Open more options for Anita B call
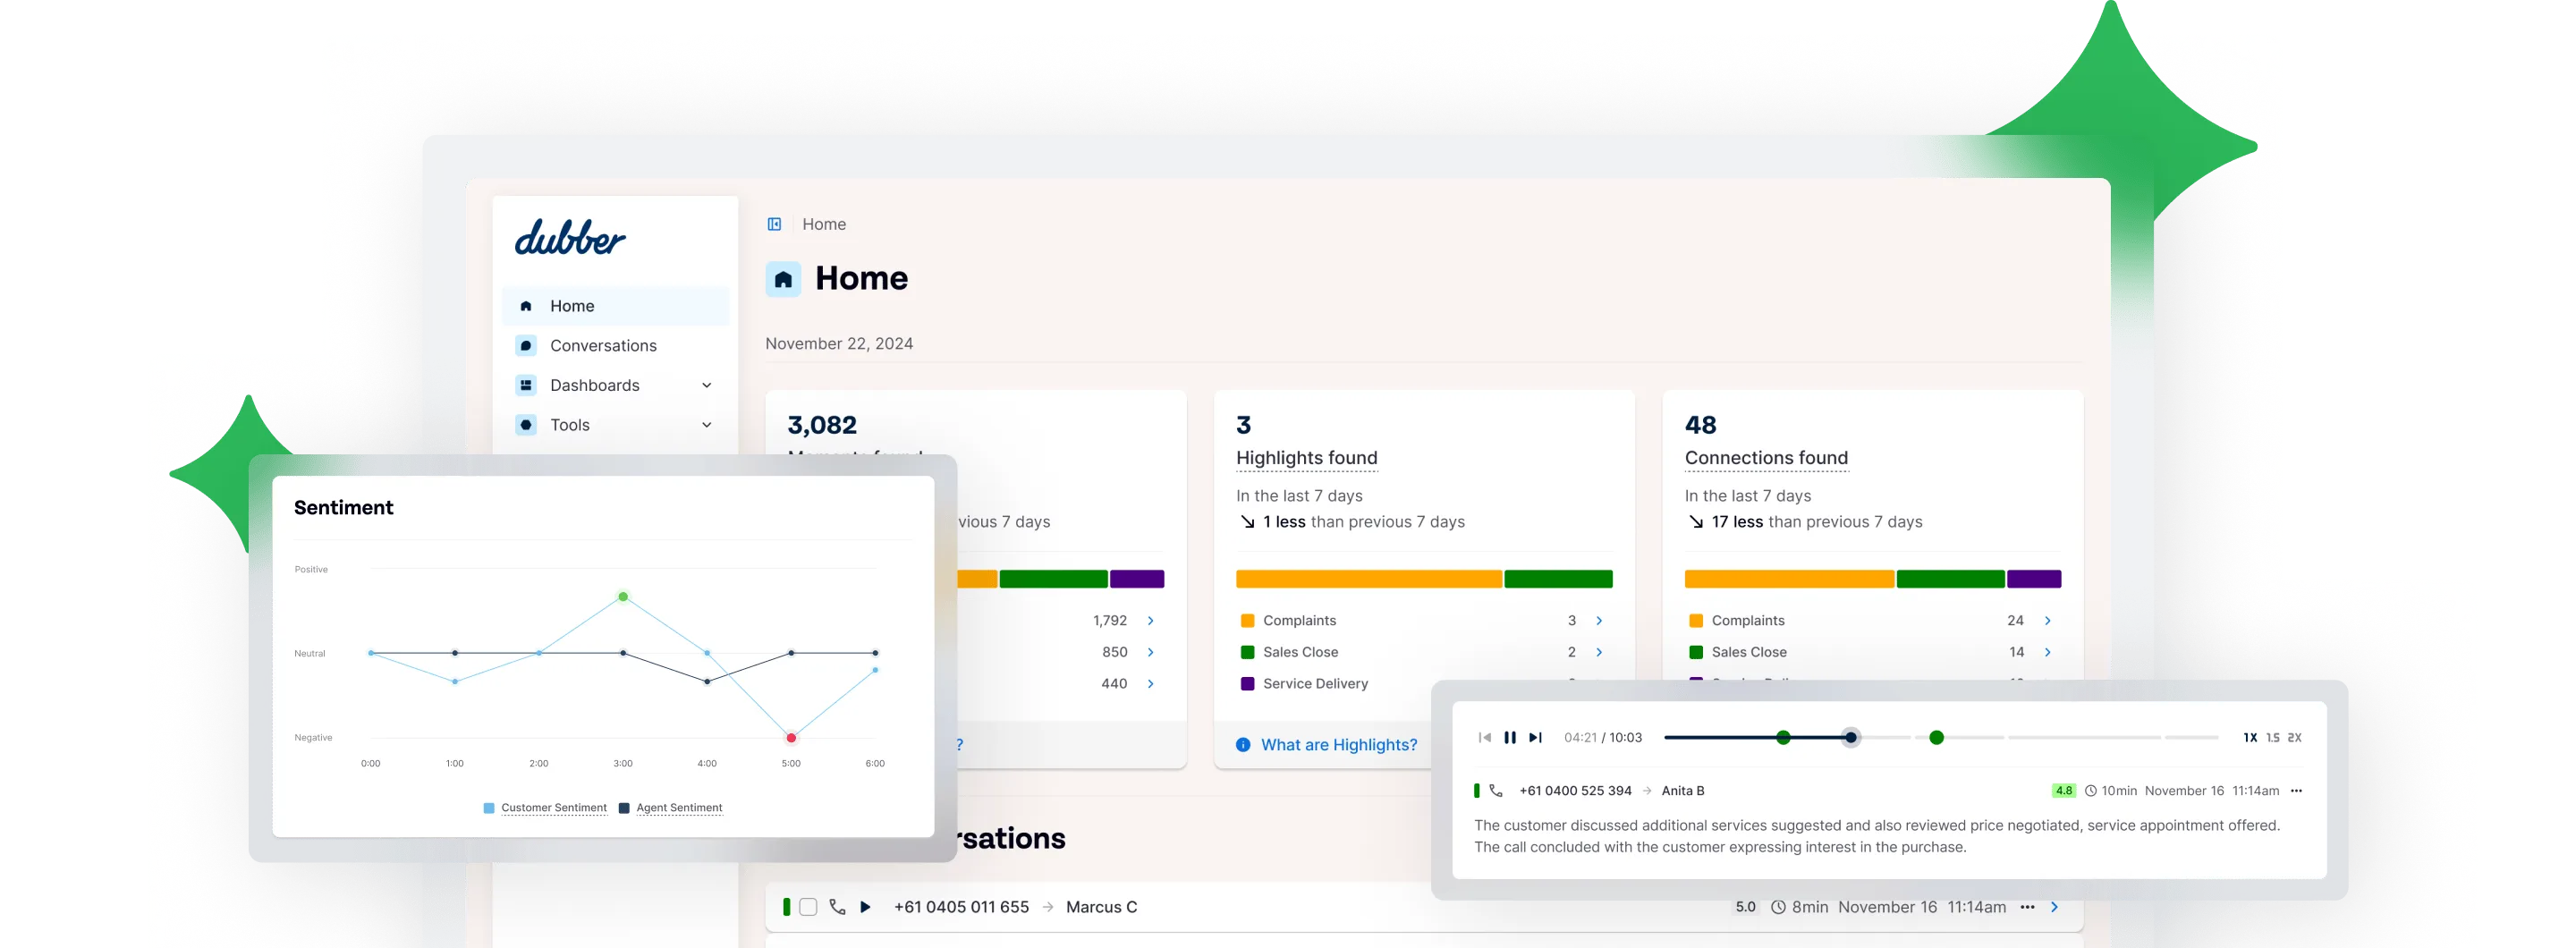This screenshot has height=948, width=2576. coord(2296,791)
